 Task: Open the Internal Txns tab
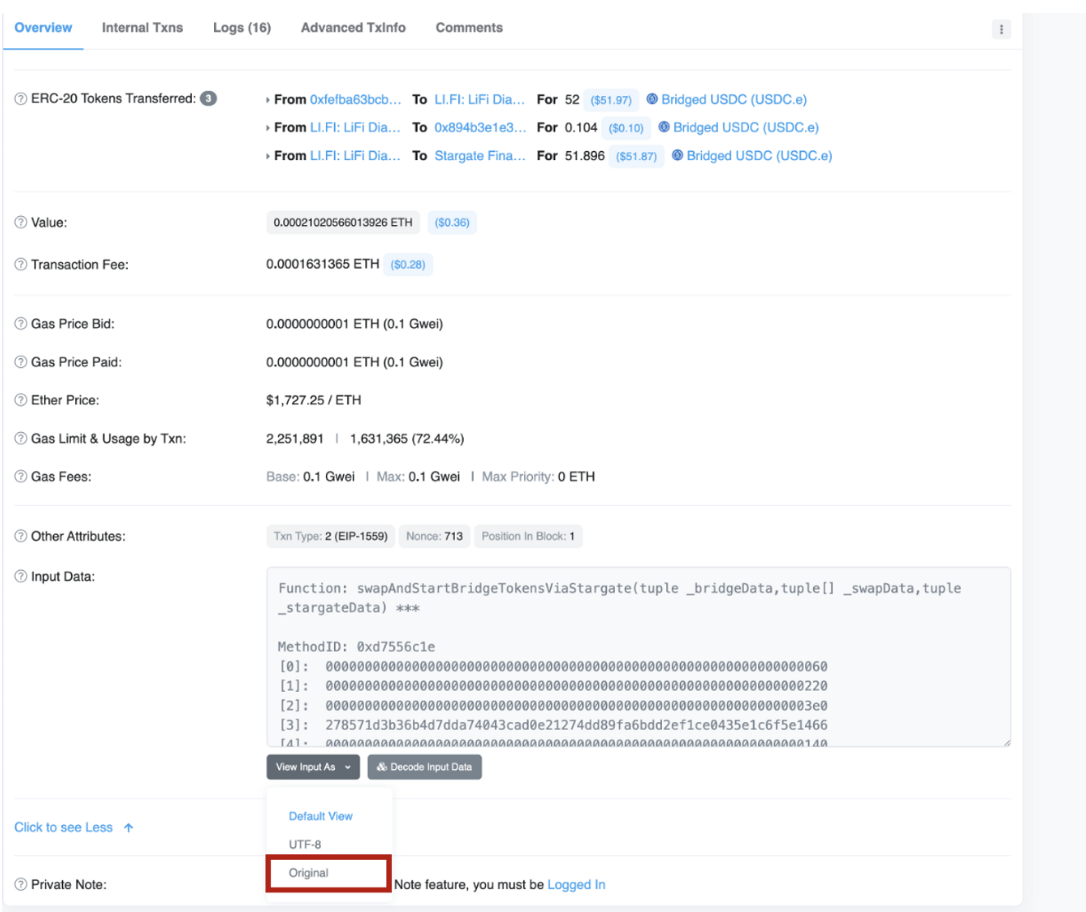click(142, 28)
